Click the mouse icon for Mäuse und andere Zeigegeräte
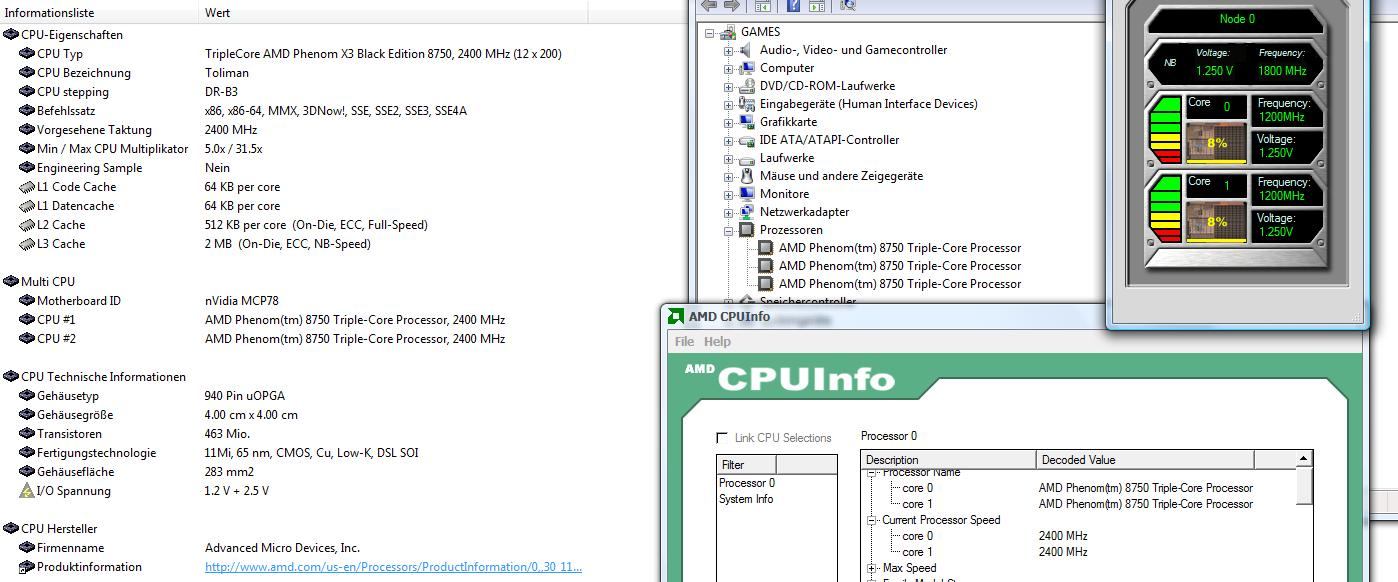The image size is (1398, 582). (746, 176)
